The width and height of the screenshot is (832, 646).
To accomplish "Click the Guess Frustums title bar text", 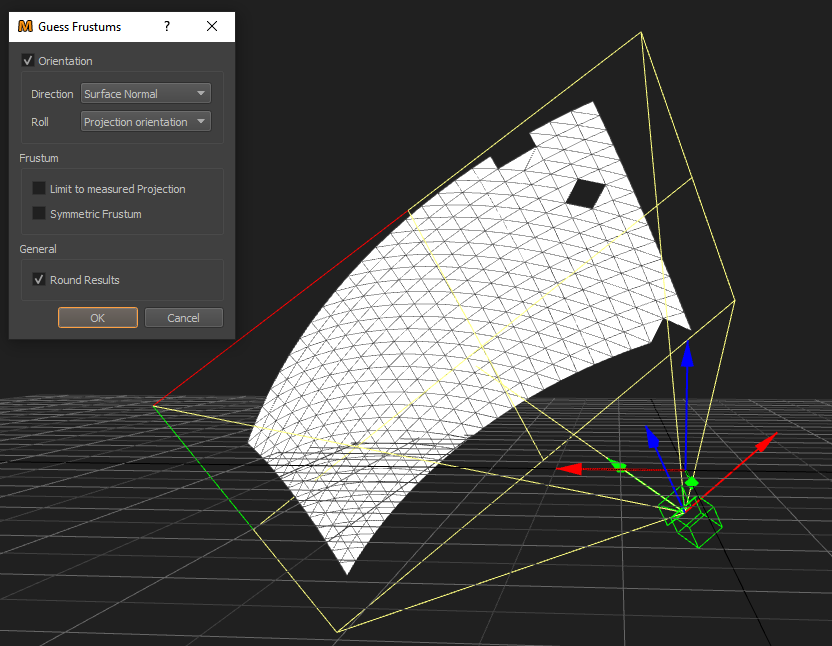I will [x=80, y=27].
